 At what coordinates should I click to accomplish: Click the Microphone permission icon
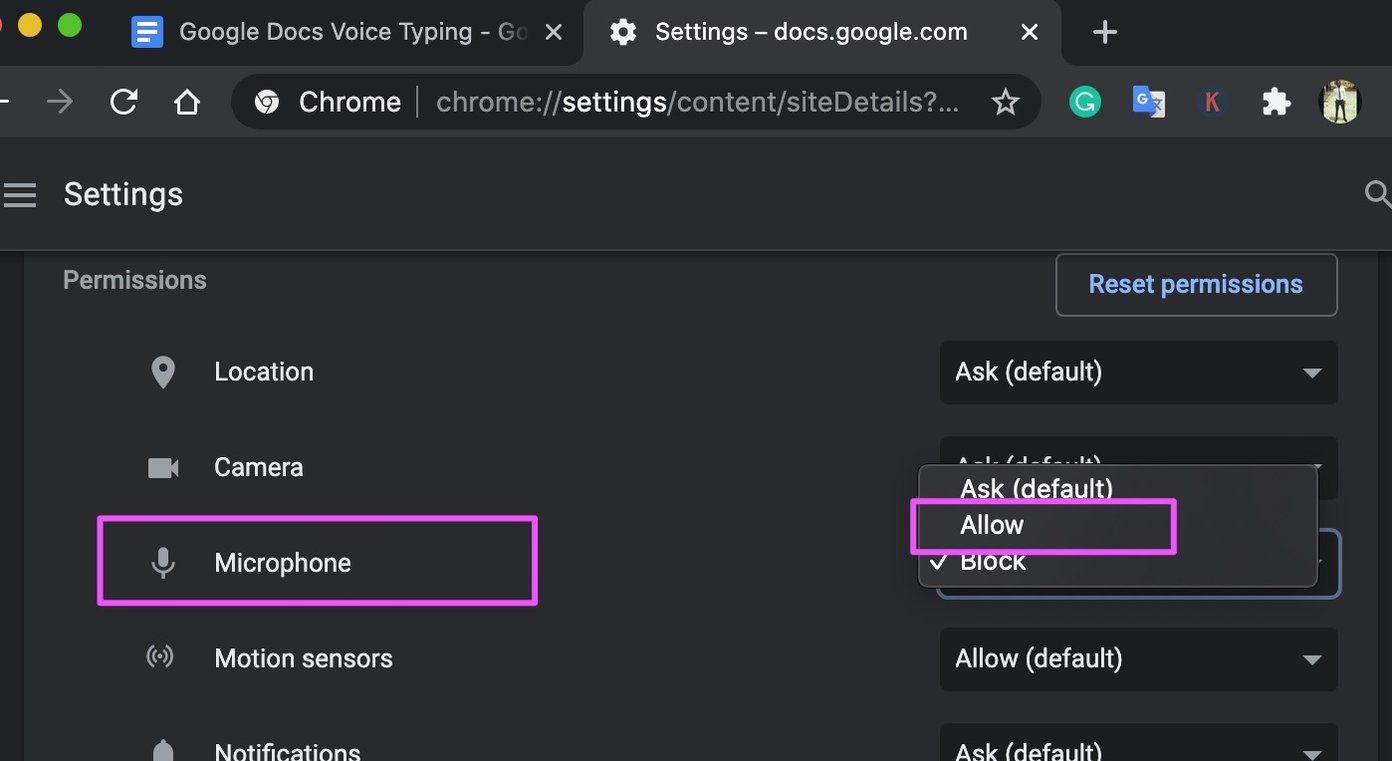coord(163,563)
